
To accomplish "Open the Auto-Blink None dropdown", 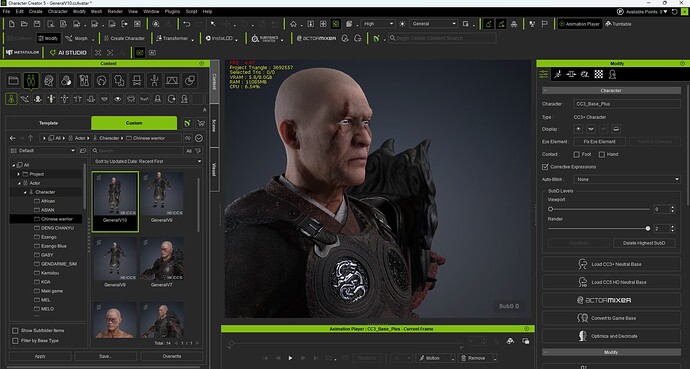I will click(627, 179).
